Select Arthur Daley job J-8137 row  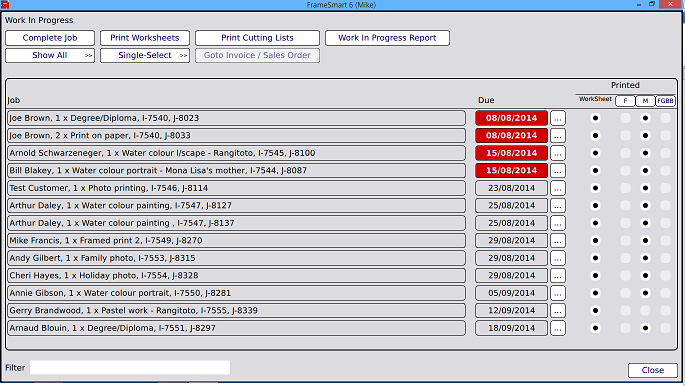coord(236,223)
